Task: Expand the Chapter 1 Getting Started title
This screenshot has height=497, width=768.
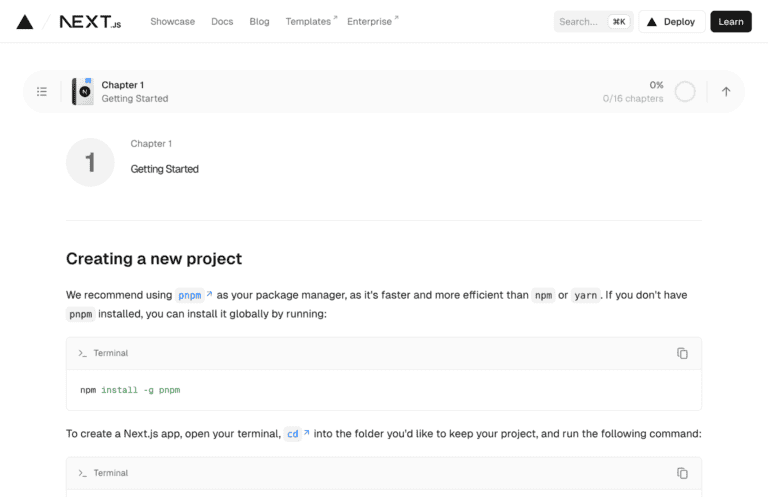Action: click(135, 92)
